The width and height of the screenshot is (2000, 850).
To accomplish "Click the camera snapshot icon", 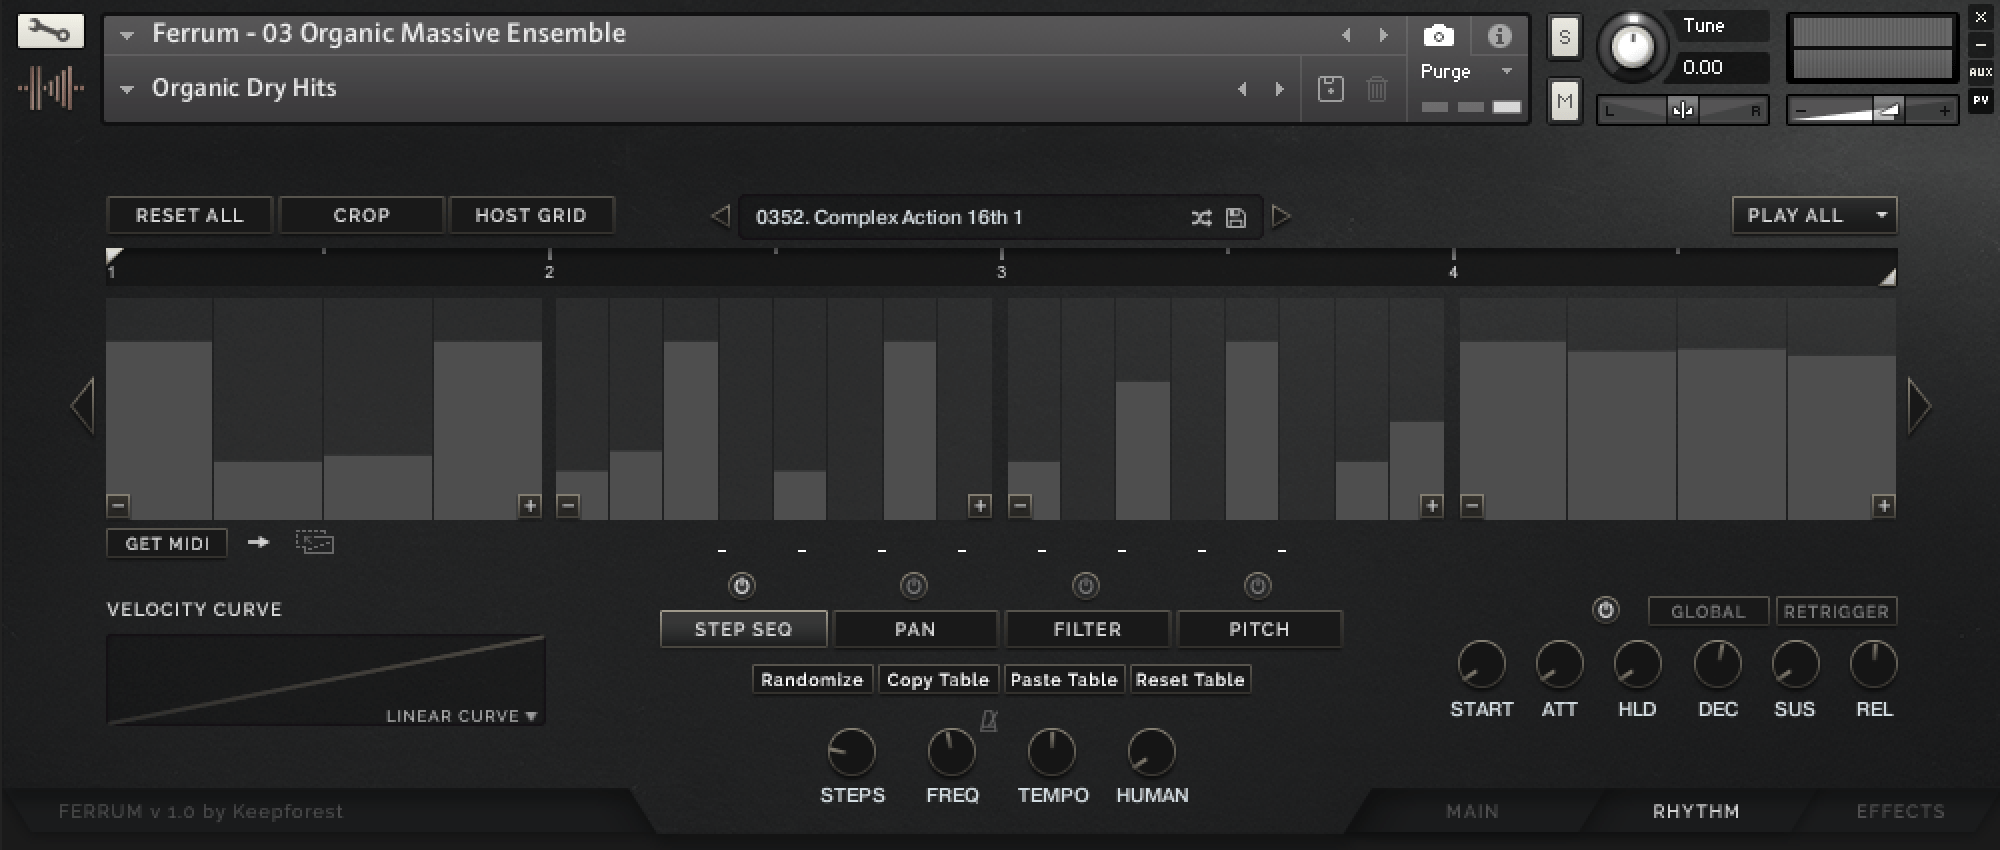I will (x=1438, y=36).
